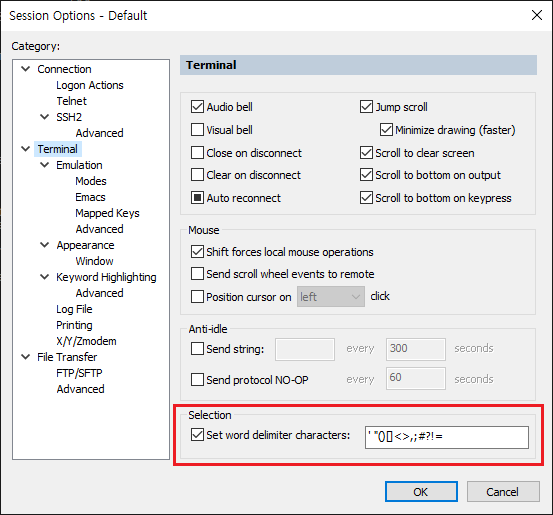The image size is (553, 515).
Task: Collapse the Appearance tree node
Action: pos(44,245)
